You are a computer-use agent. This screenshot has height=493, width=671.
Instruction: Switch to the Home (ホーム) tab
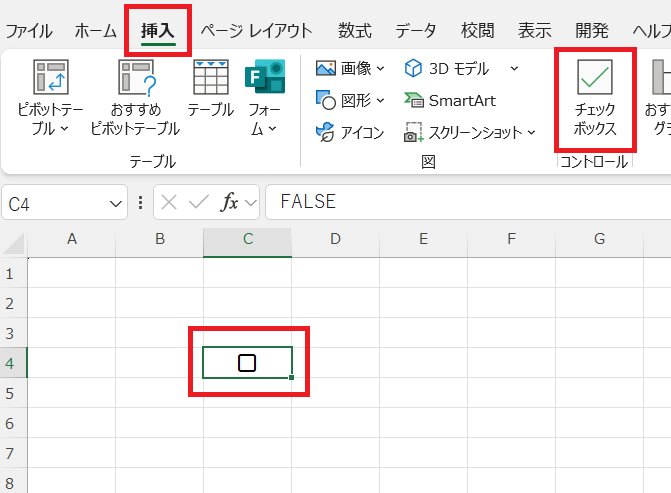click(96, 31)
